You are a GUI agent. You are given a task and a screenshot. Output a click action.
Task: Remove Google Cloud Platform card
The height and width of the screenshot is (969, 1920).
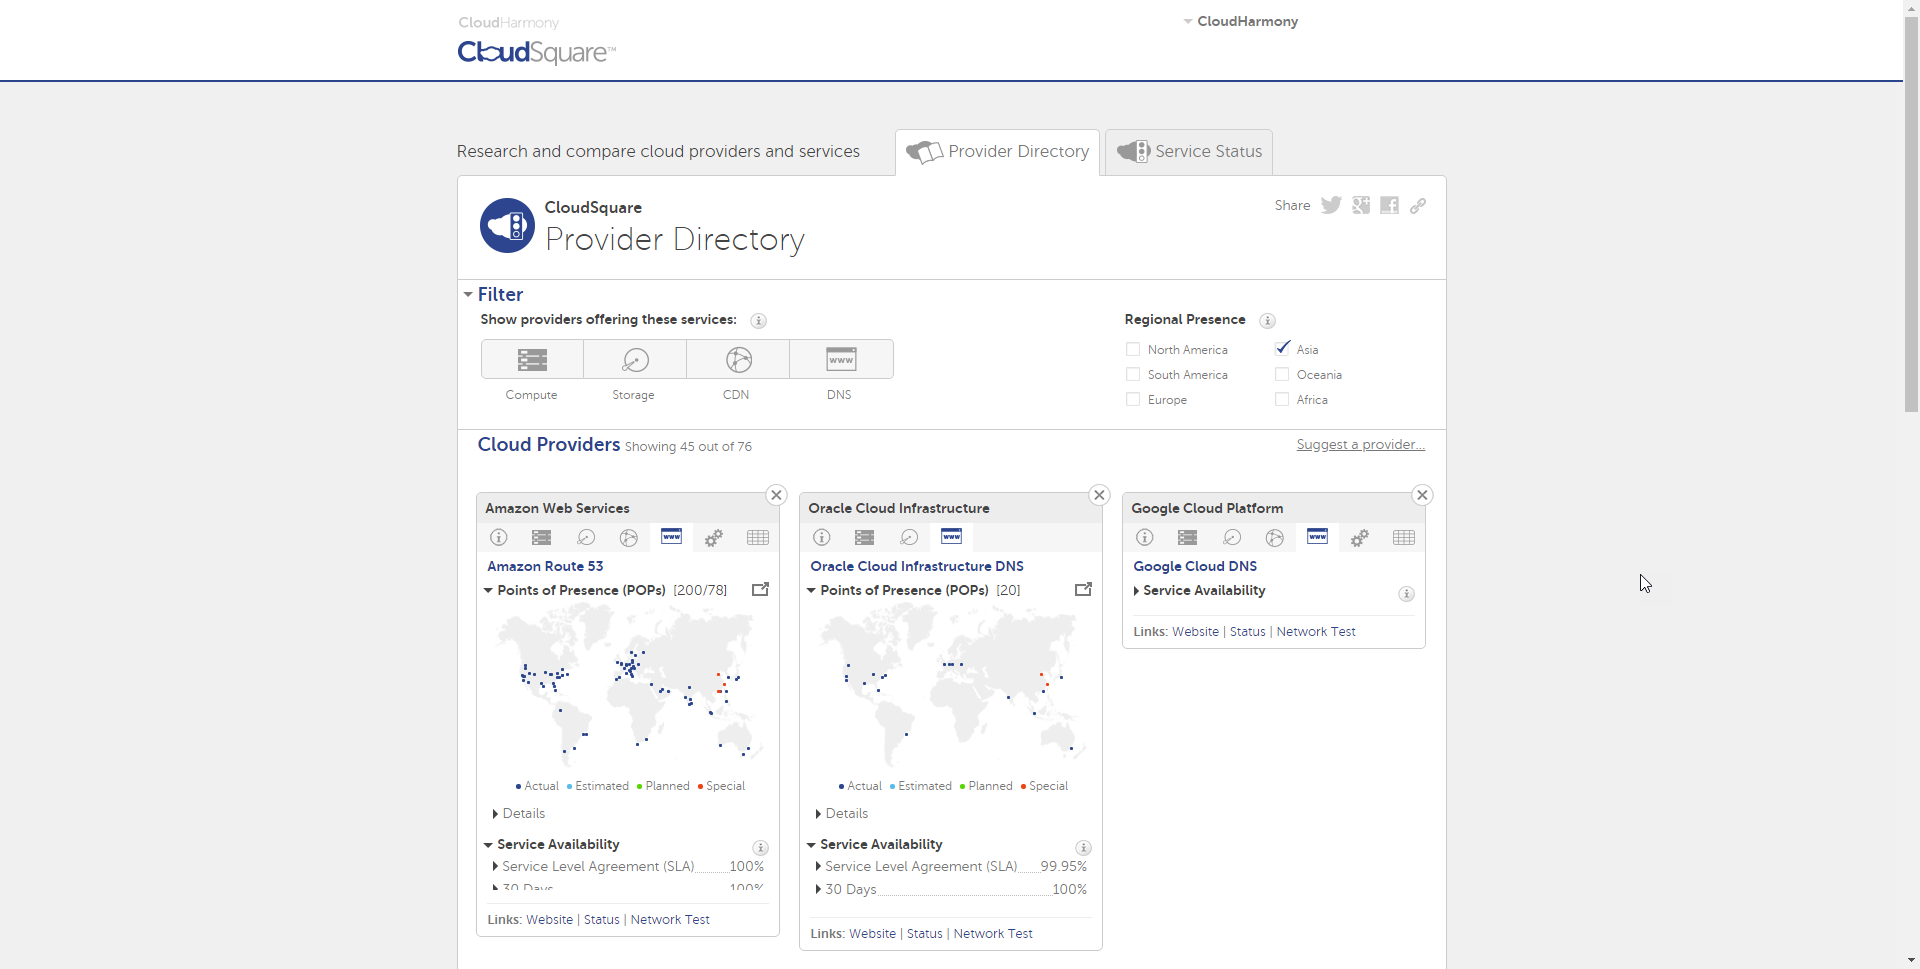[1422, 495]
